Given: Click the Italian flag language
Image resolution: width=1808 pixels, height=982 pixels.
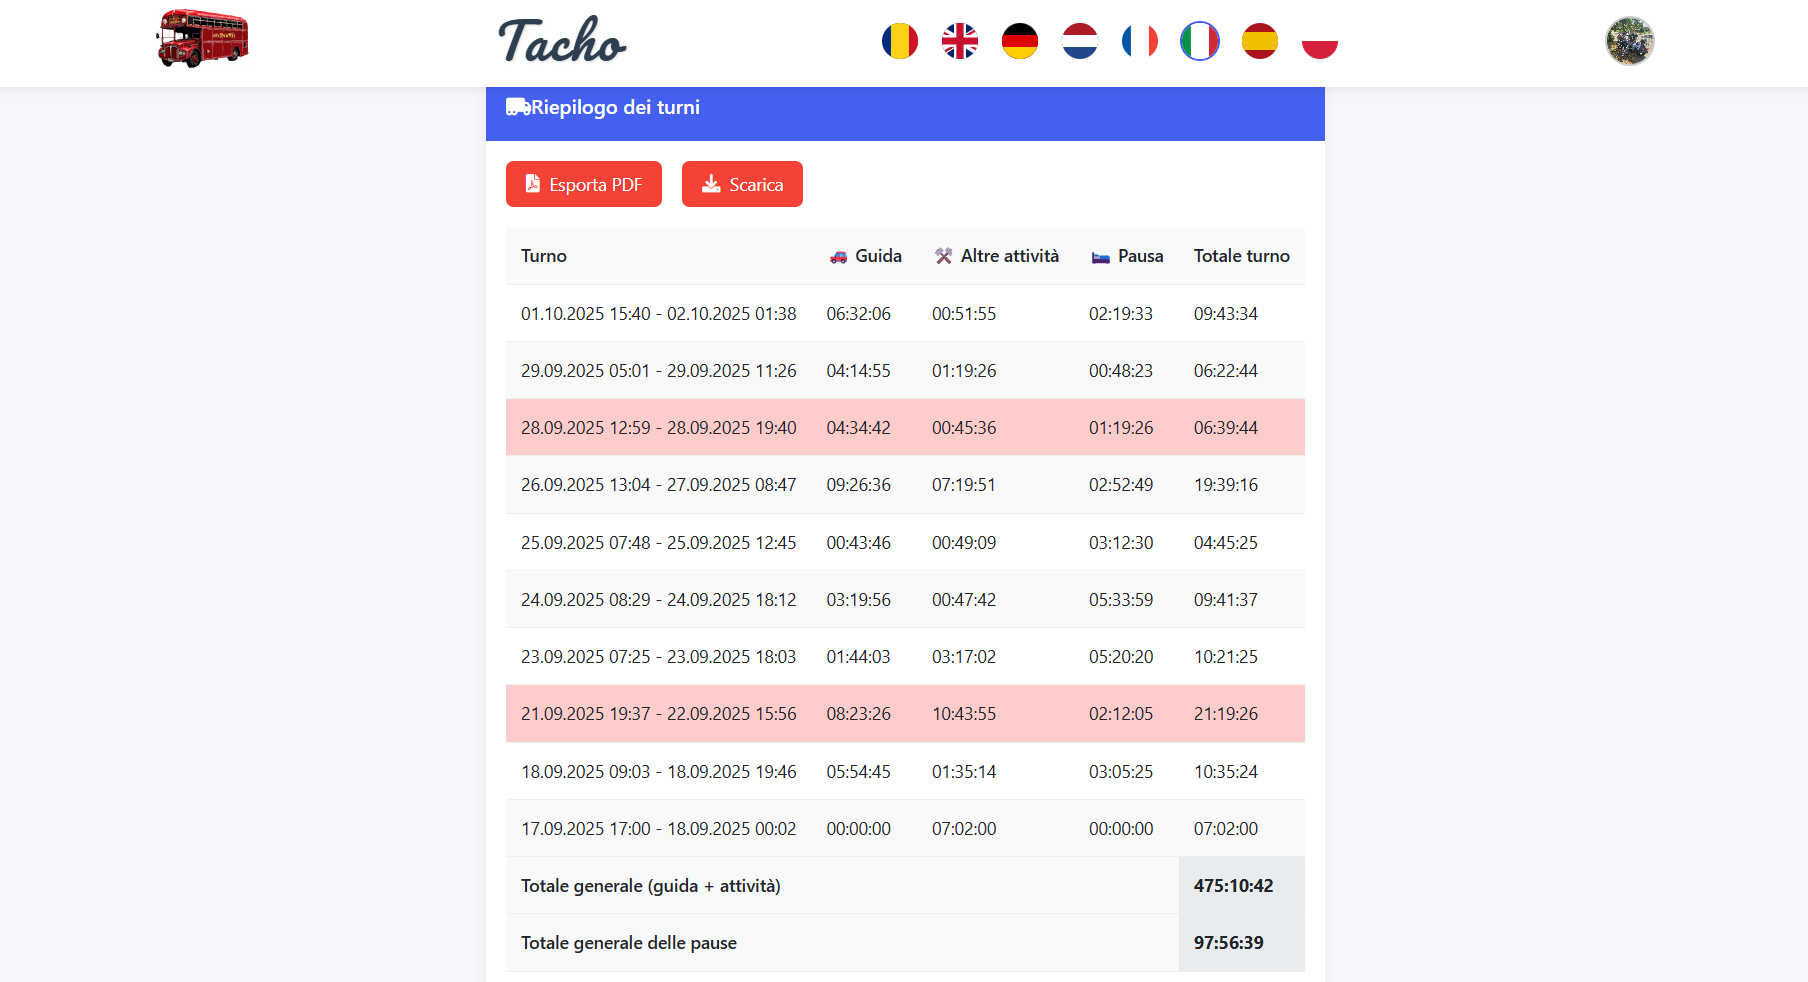Looking at the screenshot, I should [x=1199, y=42].
